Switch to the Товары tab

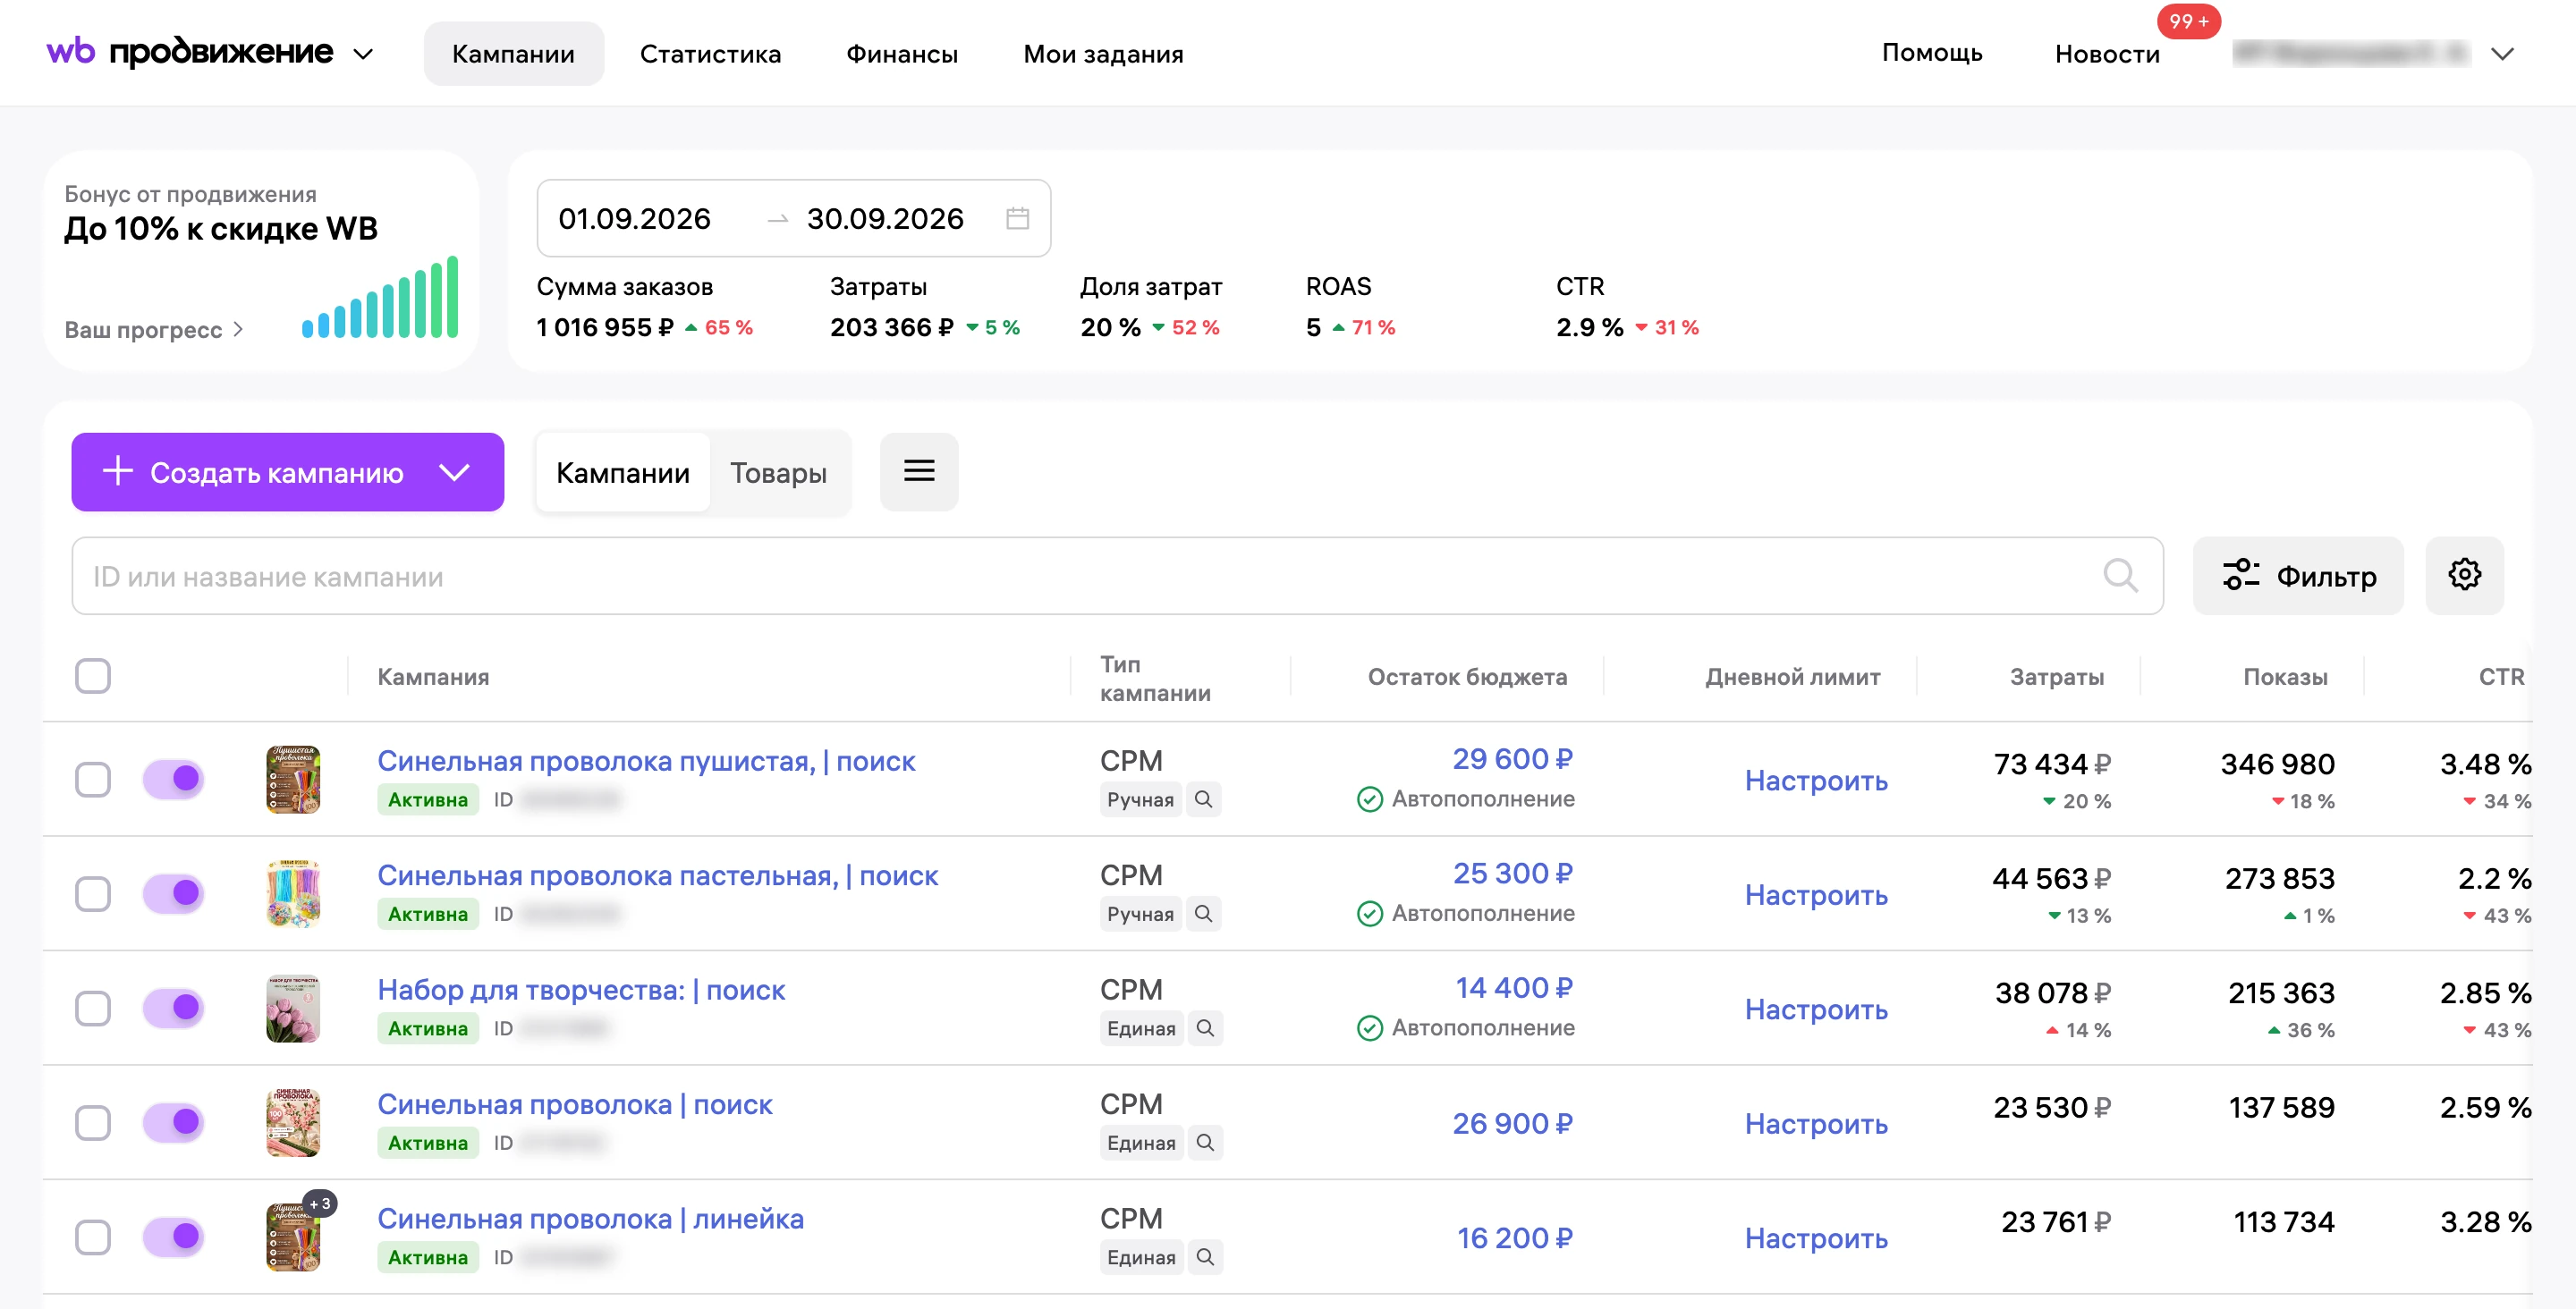coord(778,472)
